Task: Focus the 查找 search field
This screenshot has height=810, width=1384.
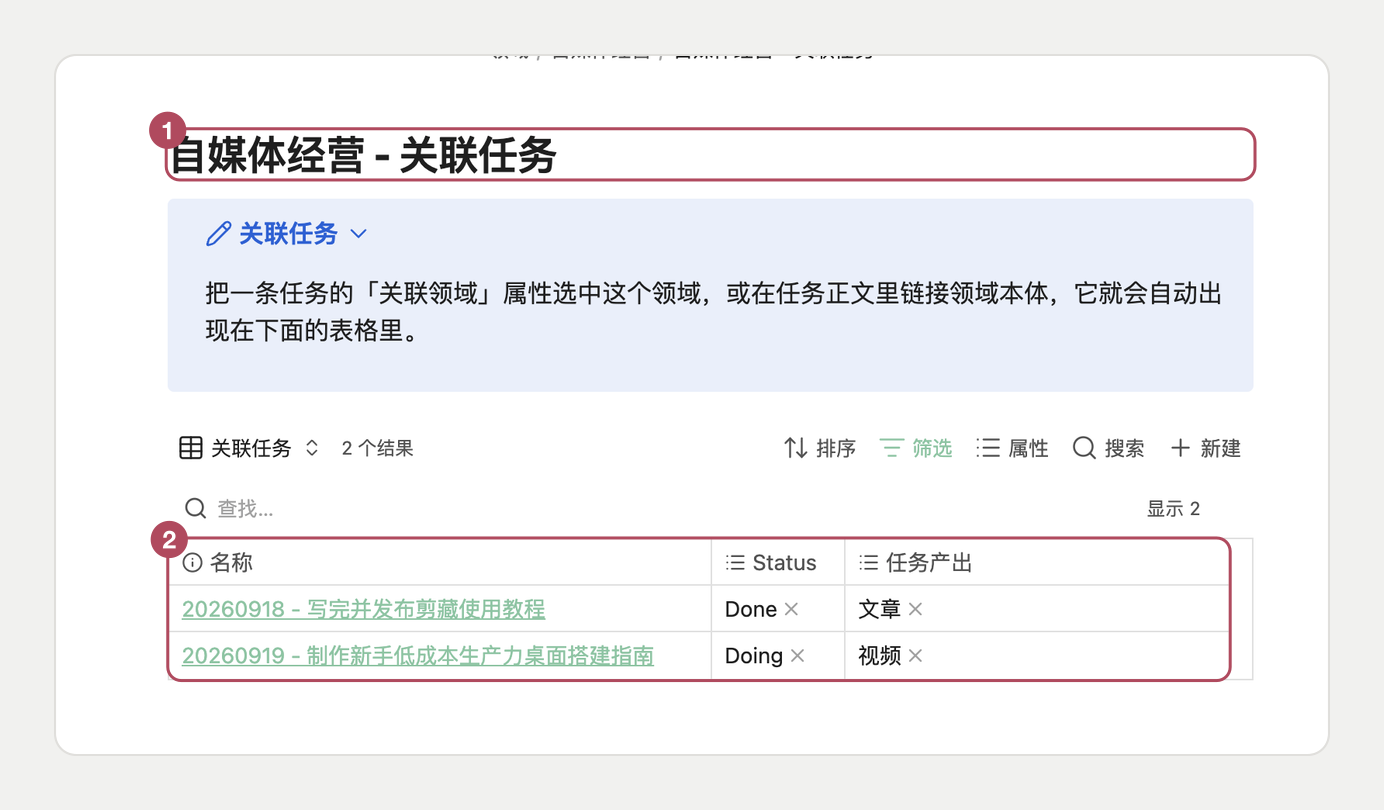Action: (660, 509)
